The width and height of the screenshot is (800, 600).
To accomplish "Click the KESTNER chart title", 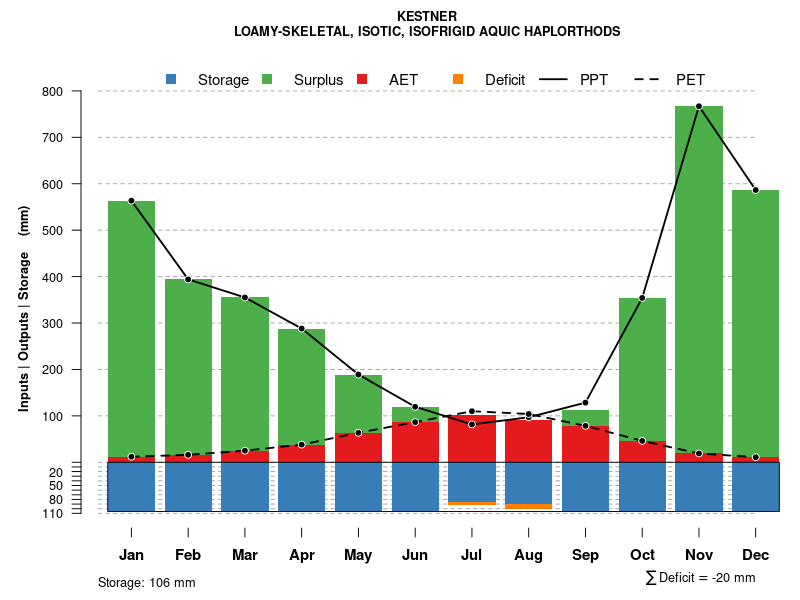I will pos(427,16).
